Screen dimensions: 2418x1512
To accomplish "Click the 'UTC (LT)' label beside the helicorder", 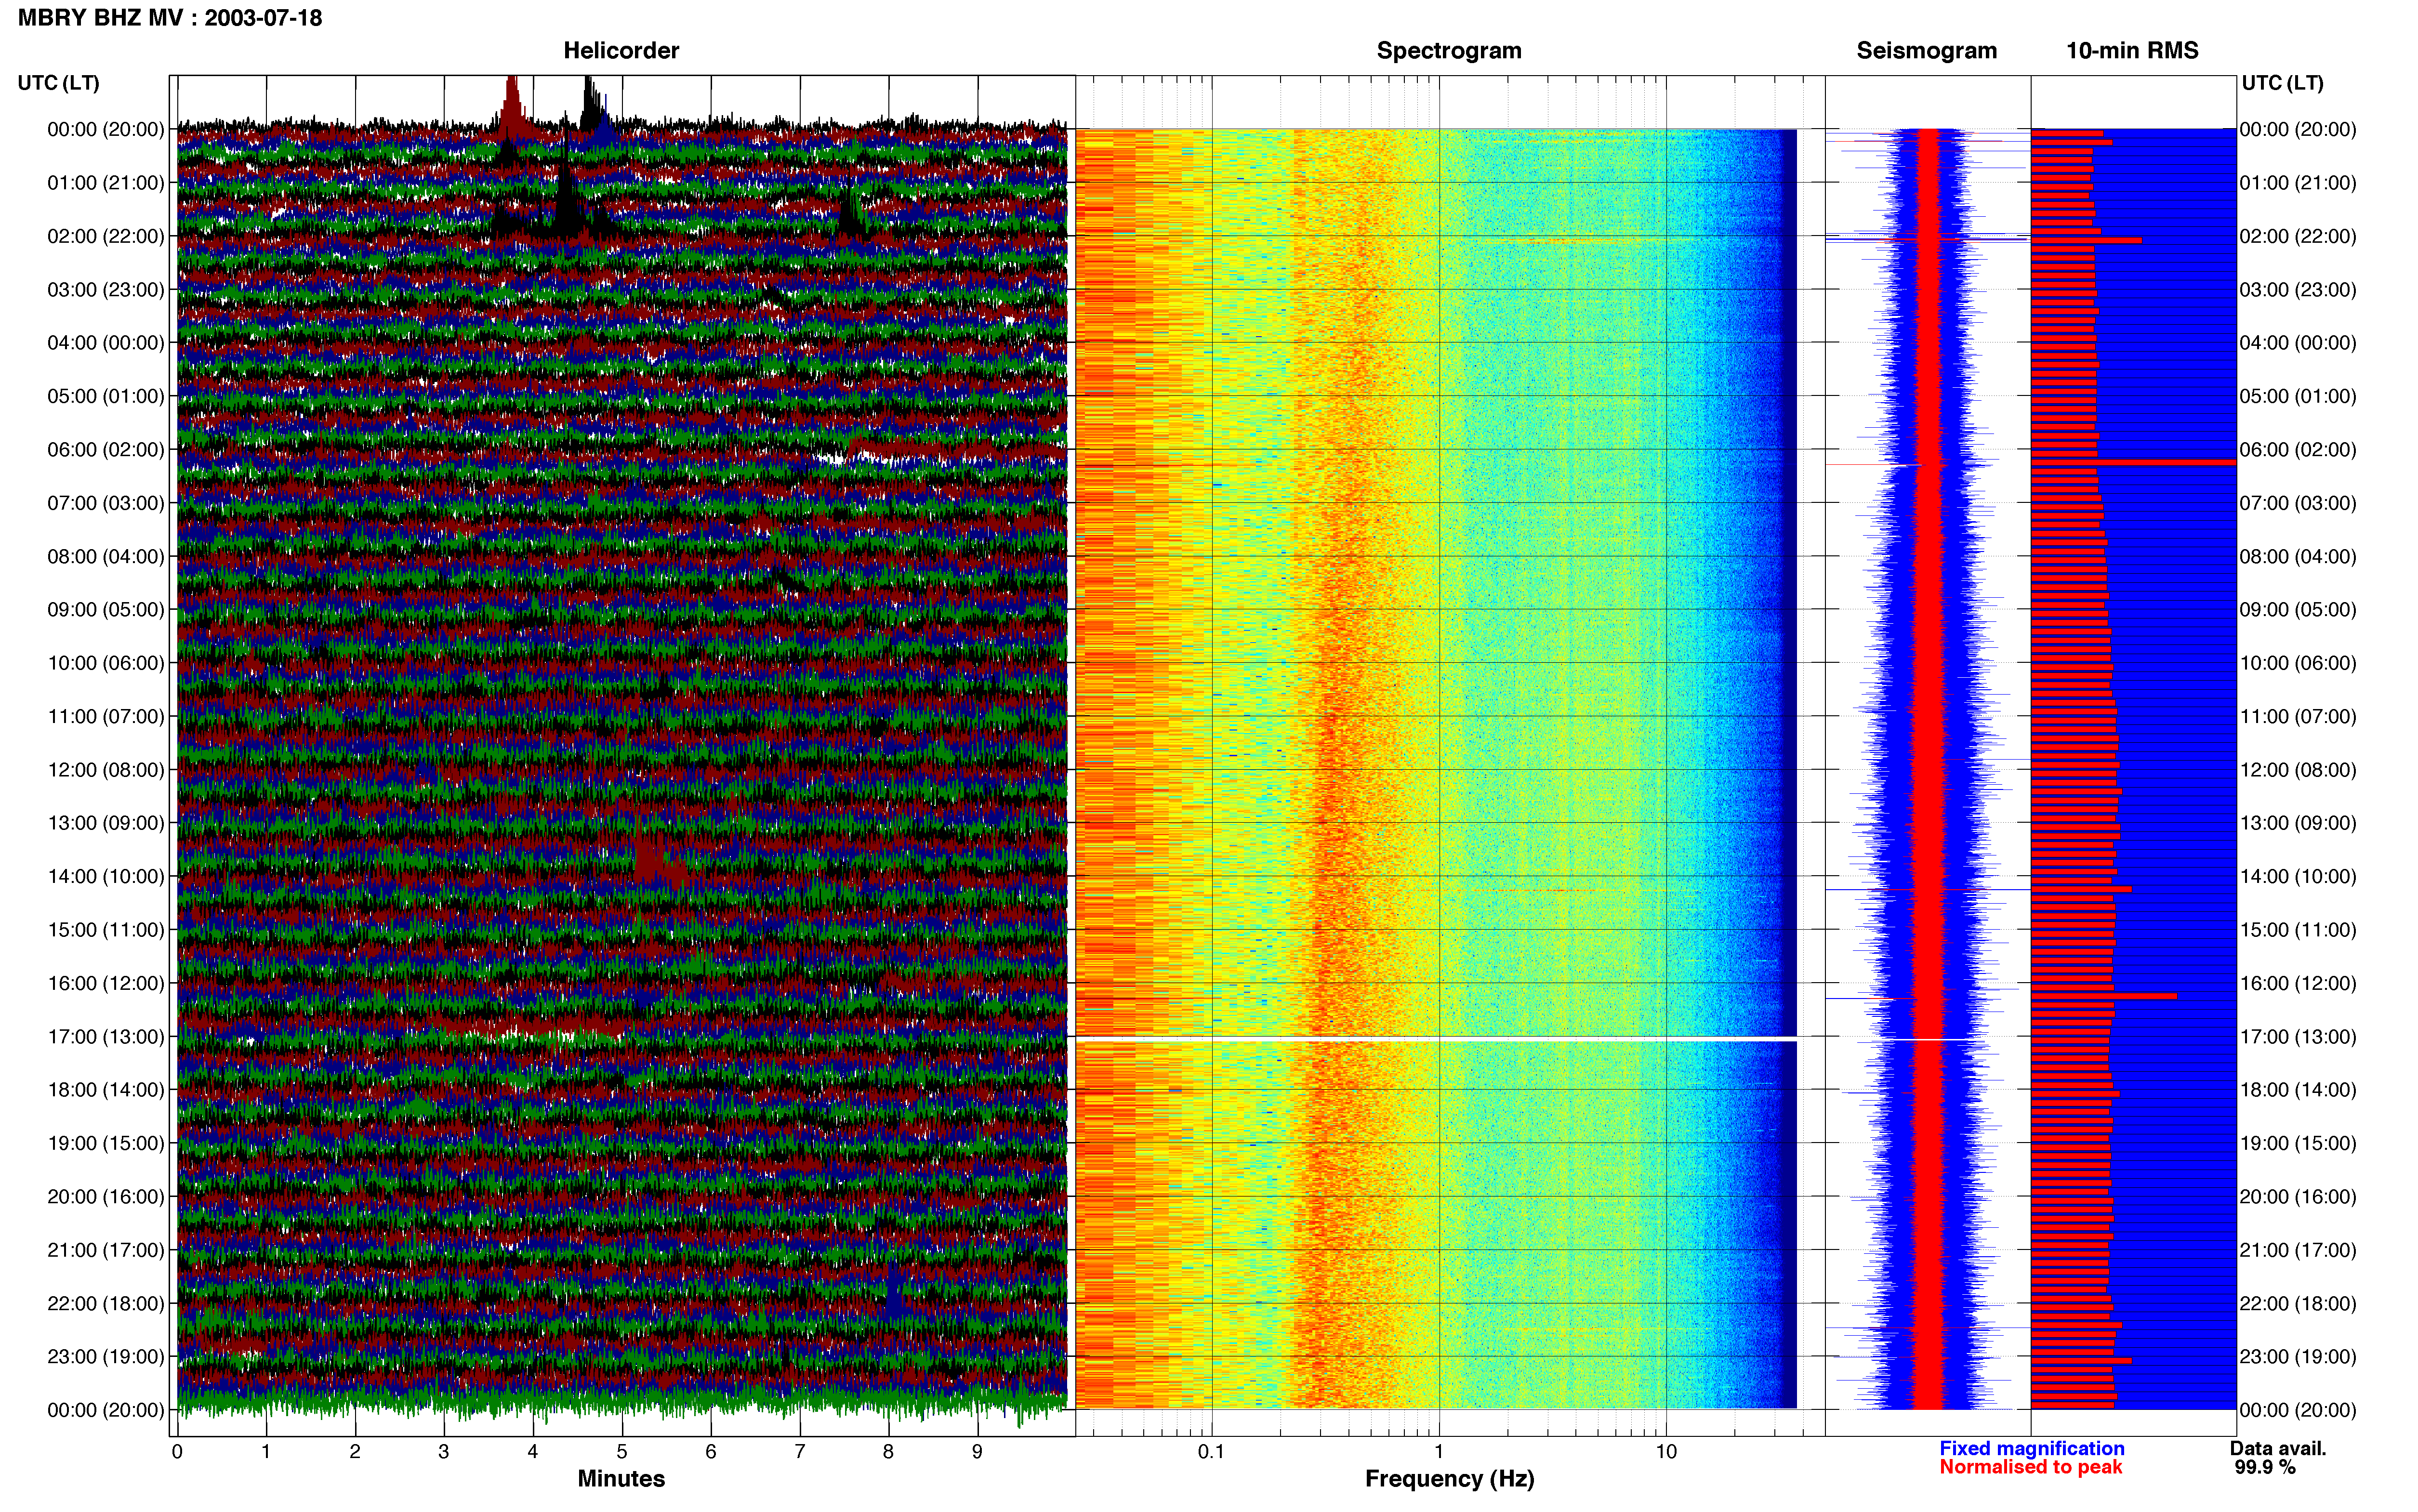I will 58,83.
